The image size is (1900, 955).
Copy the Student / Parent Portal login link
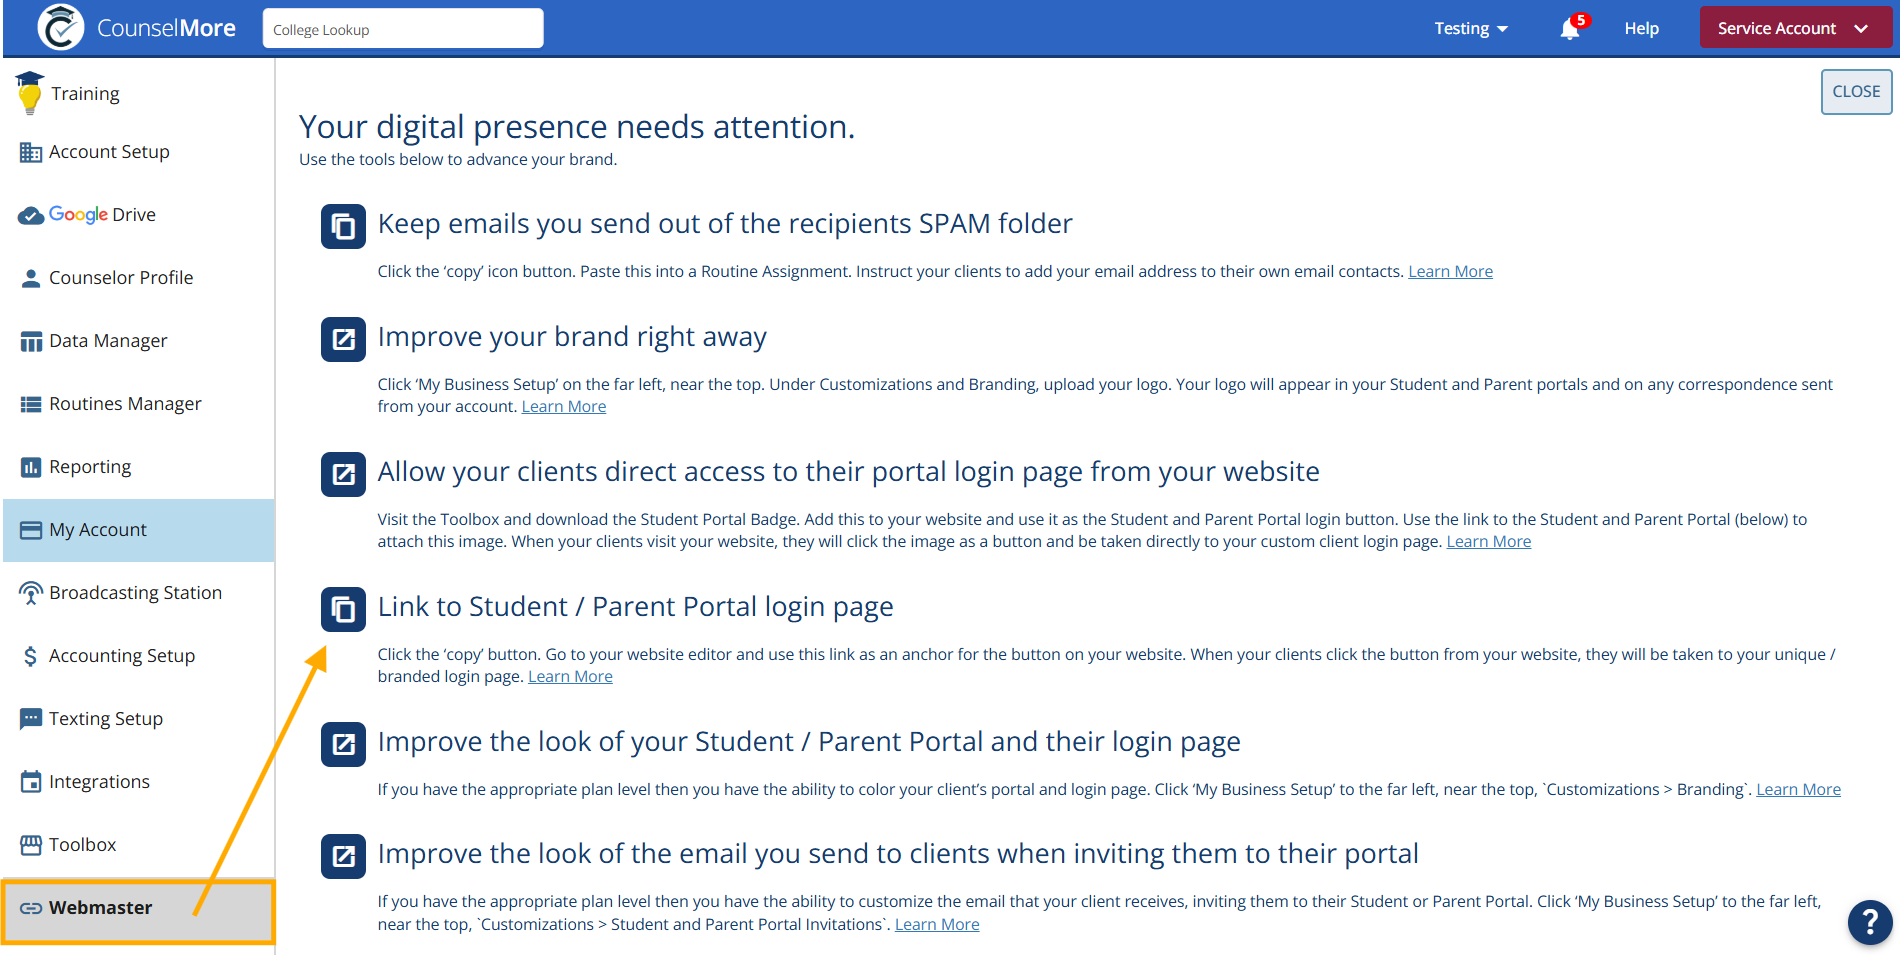(343, 609)
